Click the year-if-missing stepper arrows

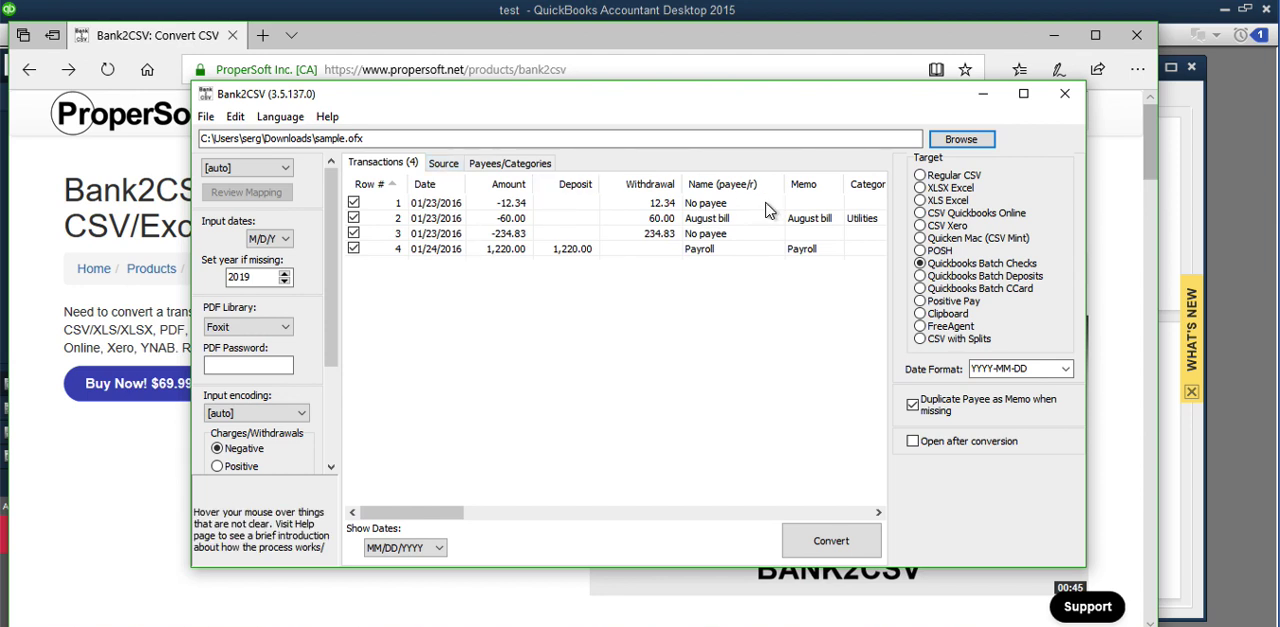285,277
